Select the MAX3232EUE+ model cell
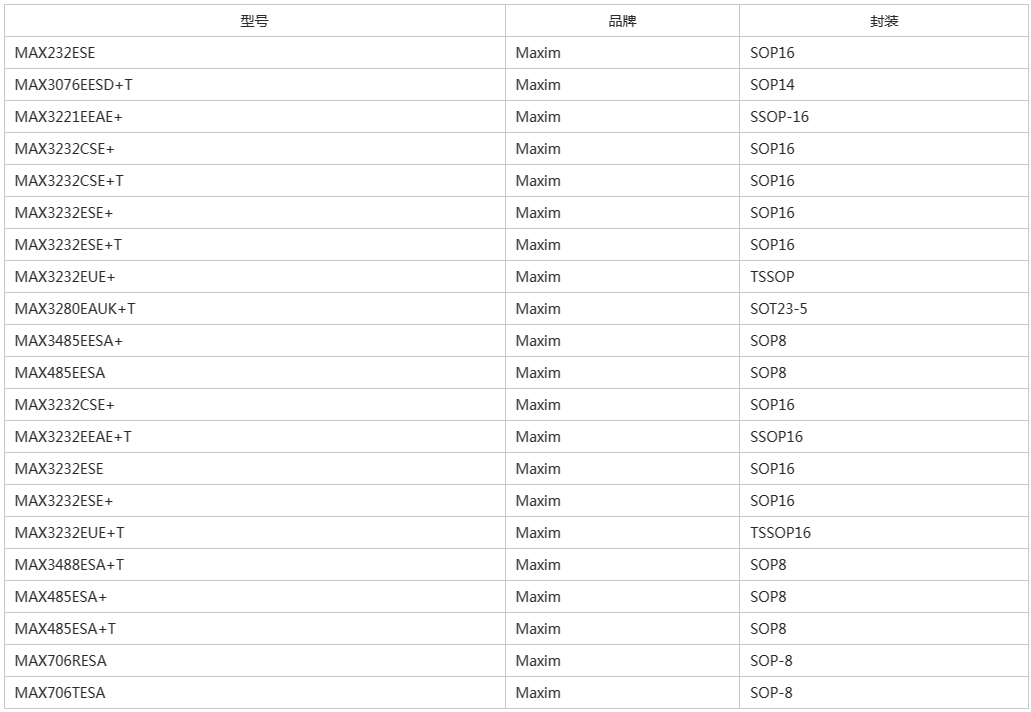Image resolution: width=1031 pixels, height=712 pixels. pyautogui.click(x=254, y=277)
